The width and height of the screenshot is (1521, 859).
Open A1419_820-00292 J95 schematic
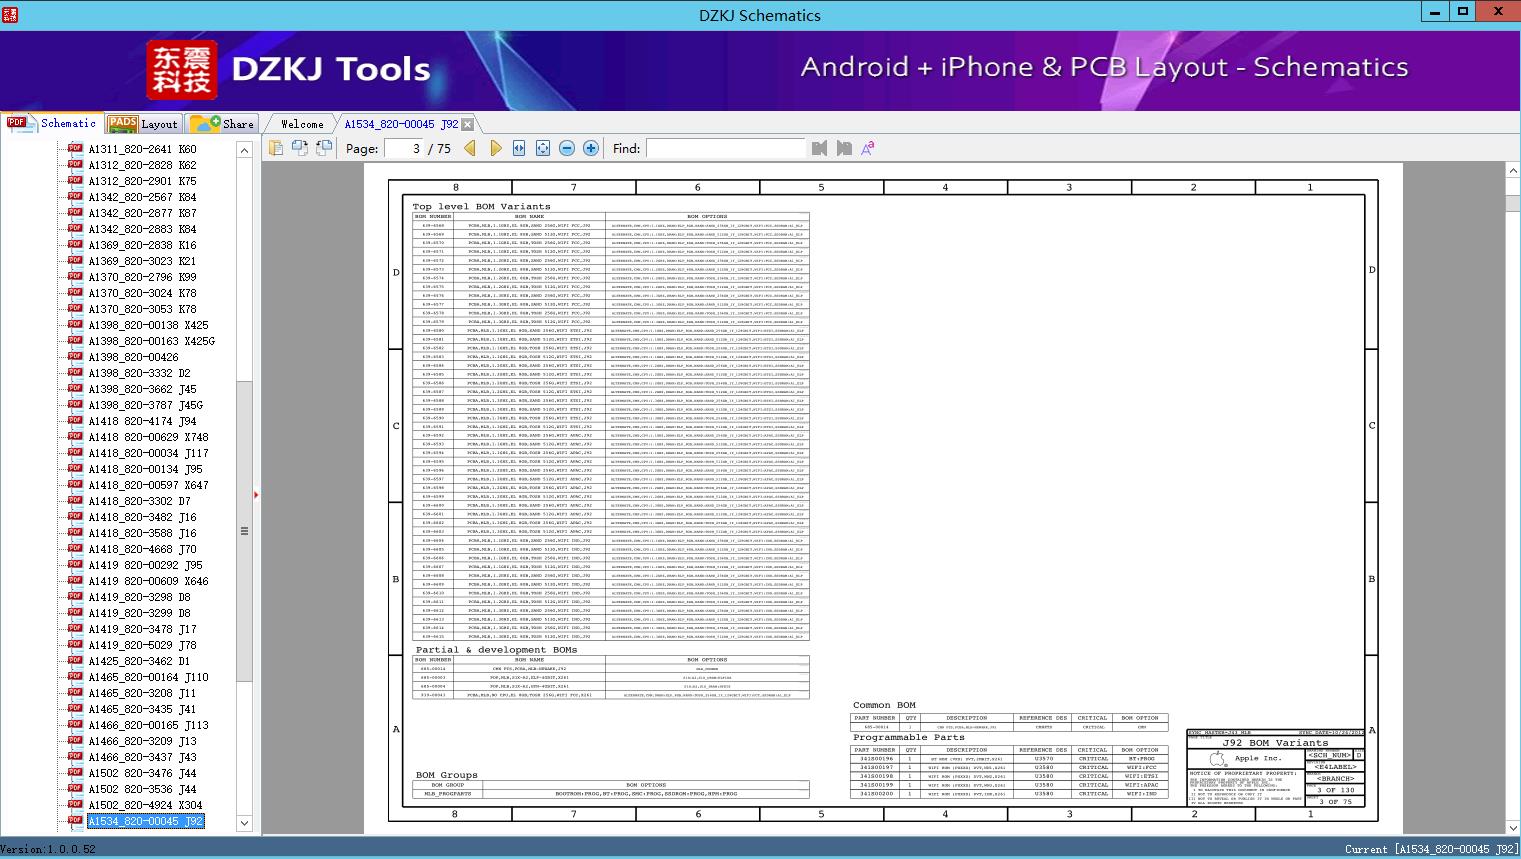[145, 565]
